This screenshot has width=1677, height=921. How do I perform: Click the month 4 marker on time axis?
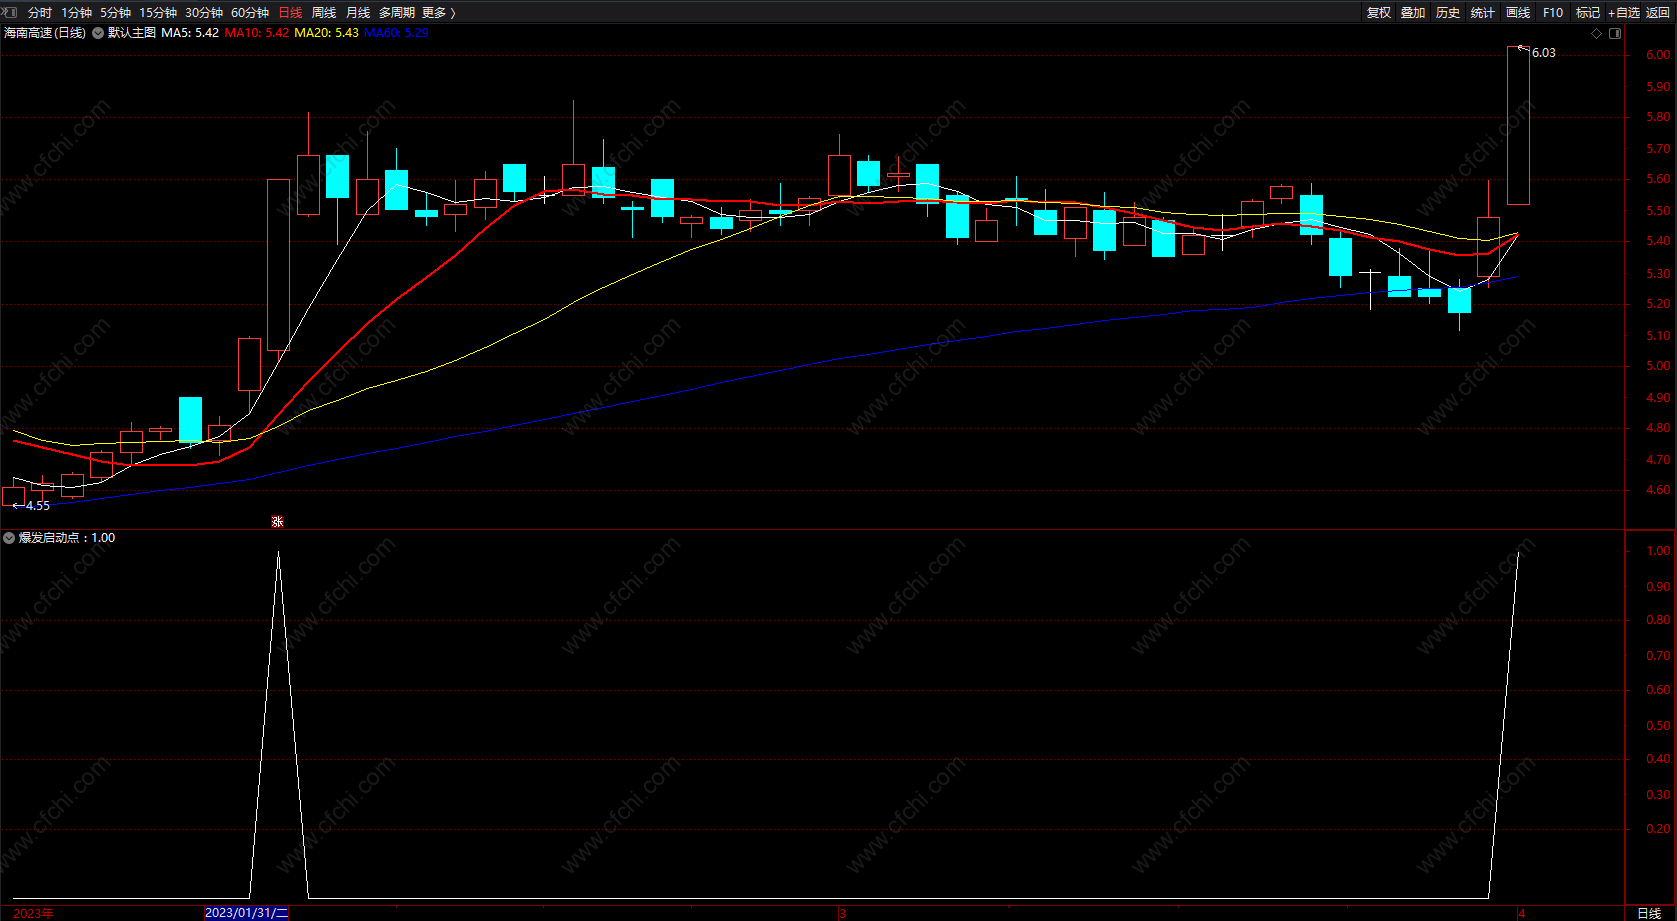(x=1521, y=913)
